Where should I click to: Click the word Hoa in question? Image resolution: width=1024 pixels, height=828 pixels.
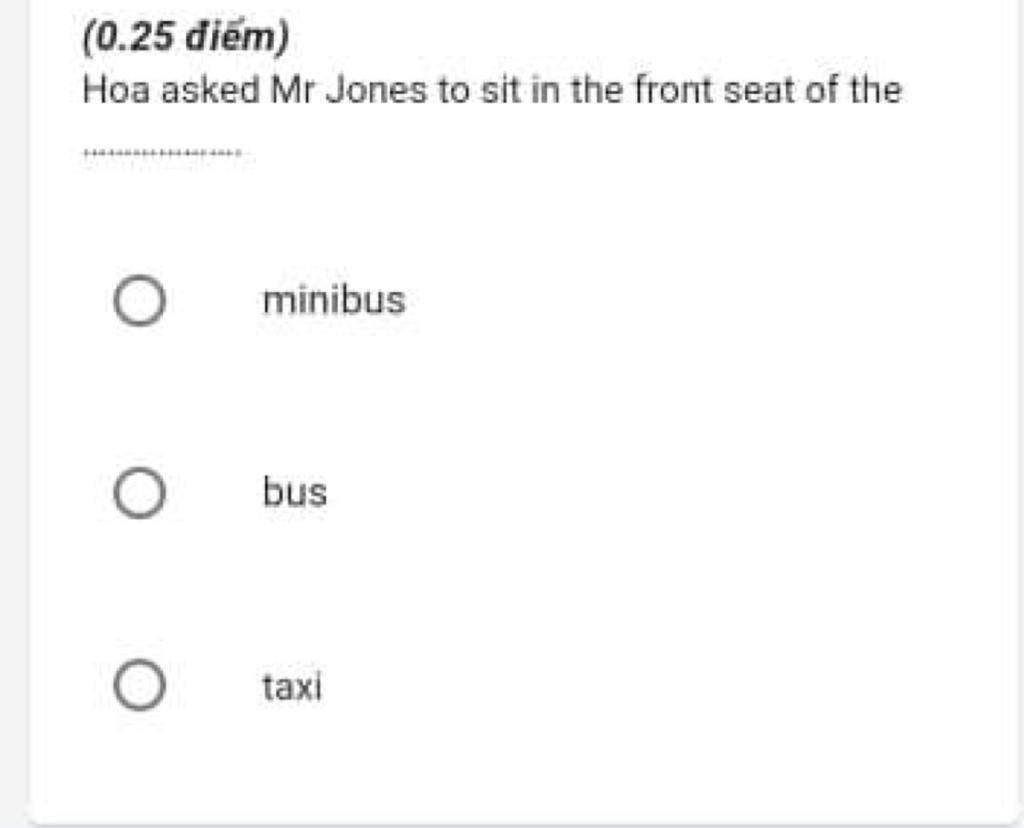118,91
